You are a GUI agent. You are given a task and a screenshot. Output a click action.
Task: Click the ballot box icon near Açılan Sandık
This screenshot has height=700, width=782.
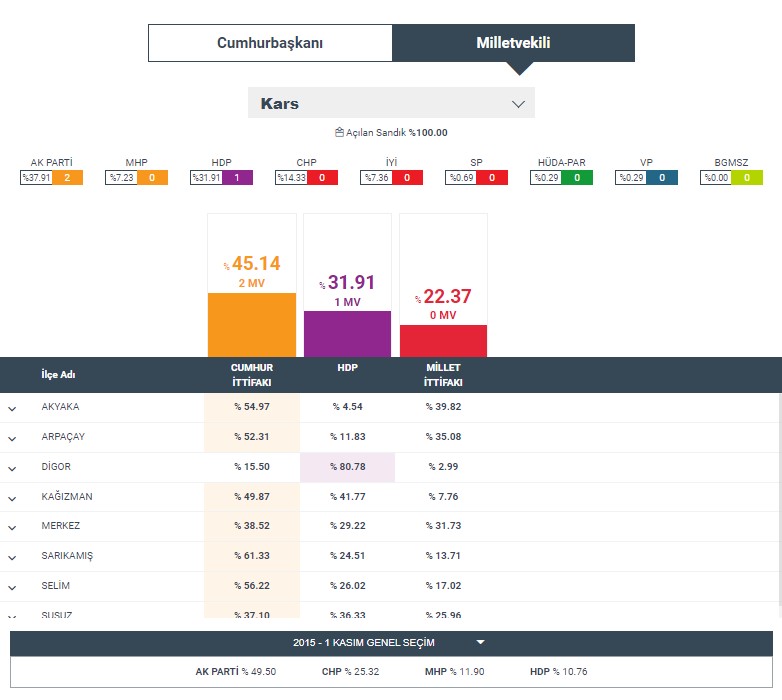pos(339,132)
